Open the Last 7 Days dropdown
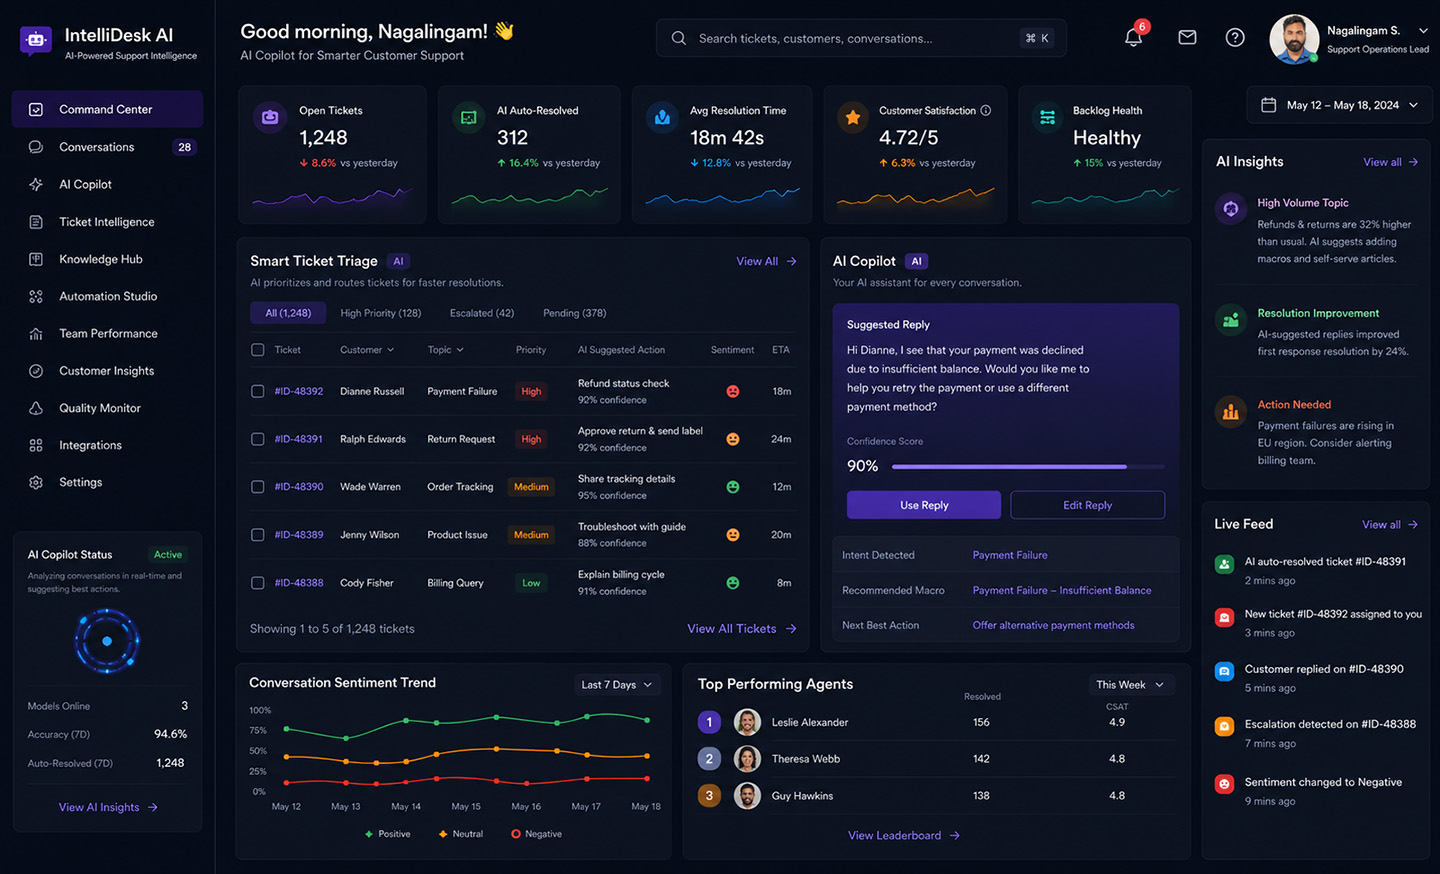The width and height of the screenshot is (1440, 874). click(x=616, y=685)
